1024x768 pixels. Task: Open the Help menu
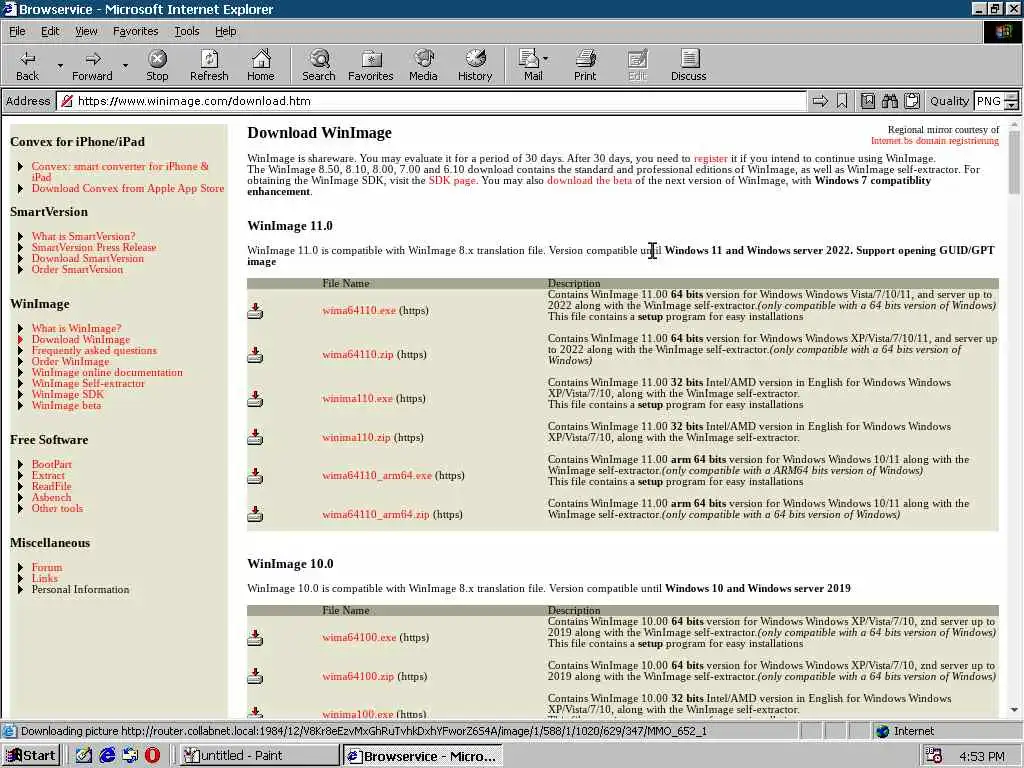point(225,31)
